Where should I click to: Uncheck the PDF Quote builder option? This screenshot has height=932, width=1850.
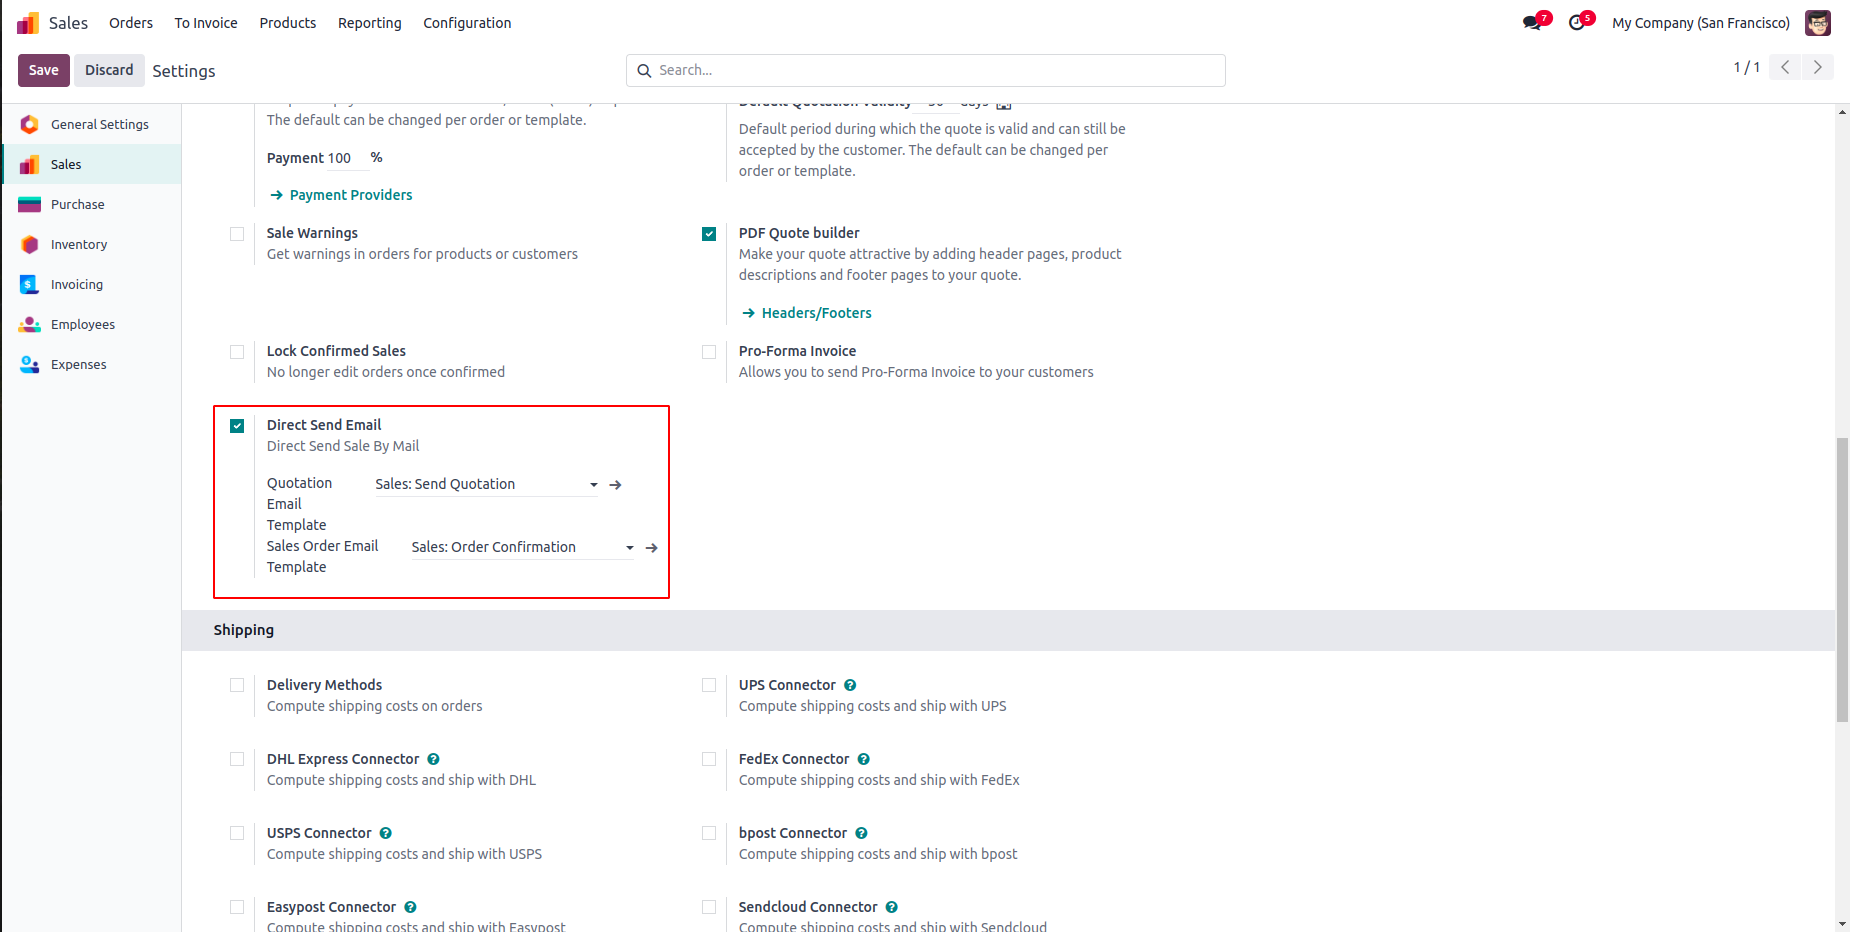[709, 234]
